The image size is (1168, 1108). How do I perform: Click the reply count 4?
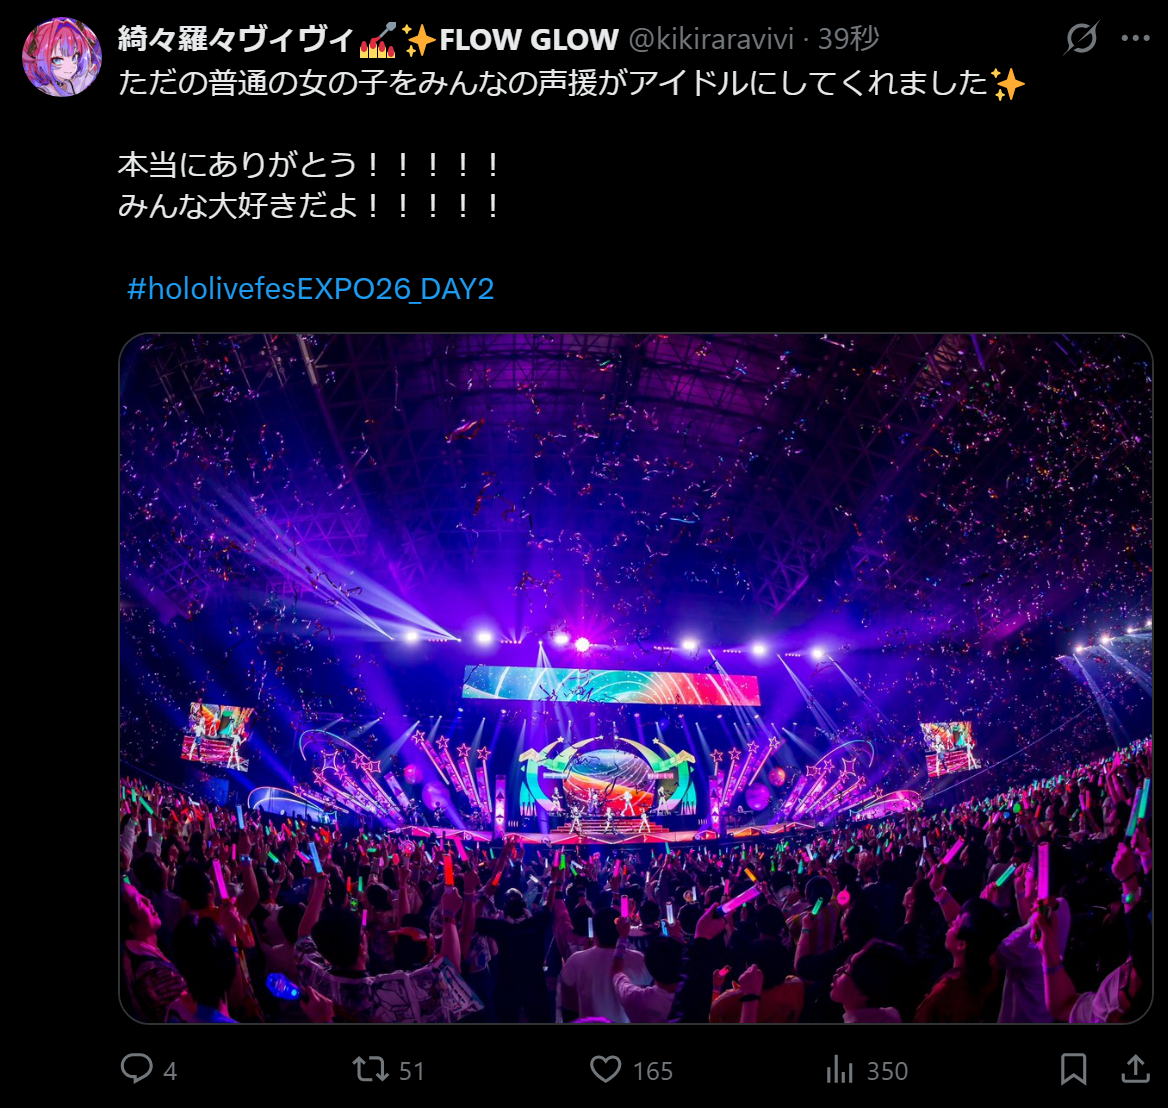[x=170, y=1071]
